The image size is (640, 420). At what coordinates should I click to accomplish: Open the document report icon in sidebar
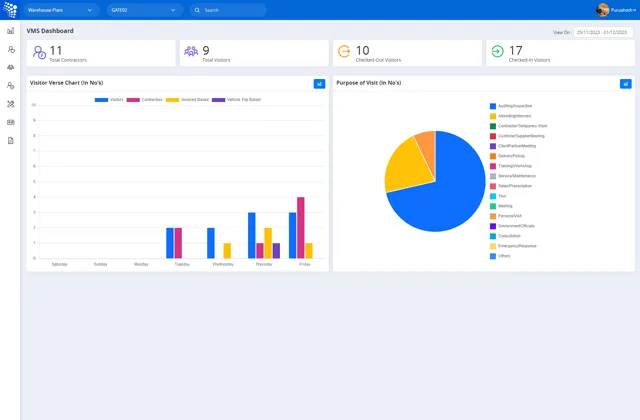[x=11, y=141]
